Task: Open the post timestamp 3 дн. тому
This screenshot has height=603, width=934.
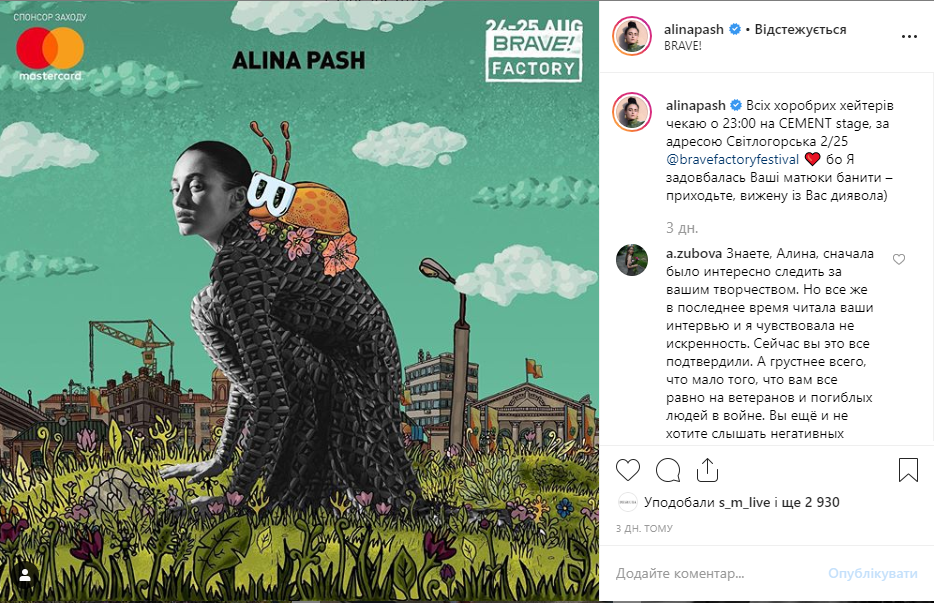Action: click(x=644, y=529)
